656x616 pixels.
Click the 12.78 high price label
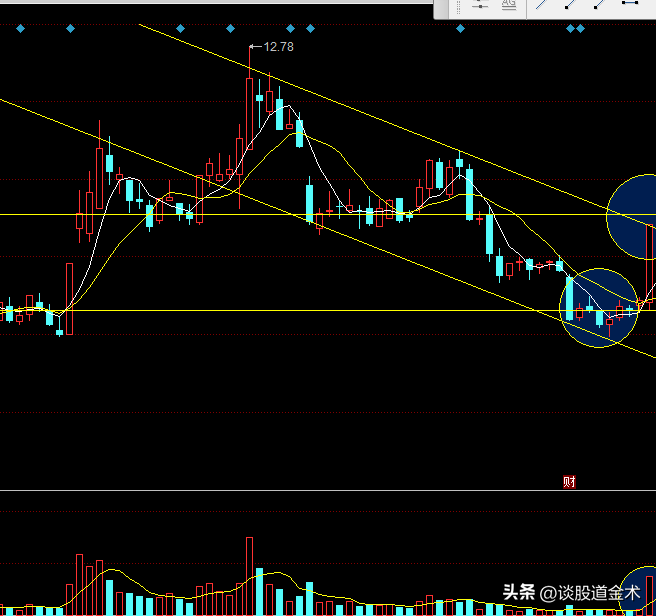coord(278,46)
